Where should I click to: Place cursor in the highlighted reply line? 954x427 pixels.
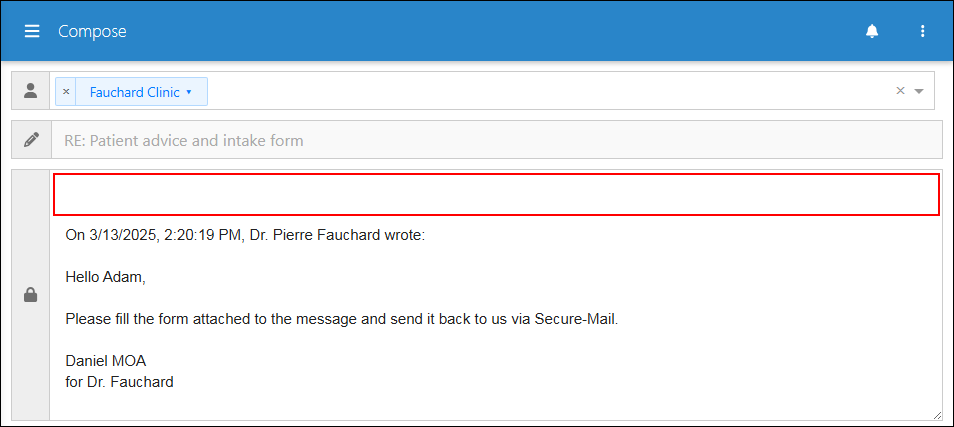tap(496, 194)
